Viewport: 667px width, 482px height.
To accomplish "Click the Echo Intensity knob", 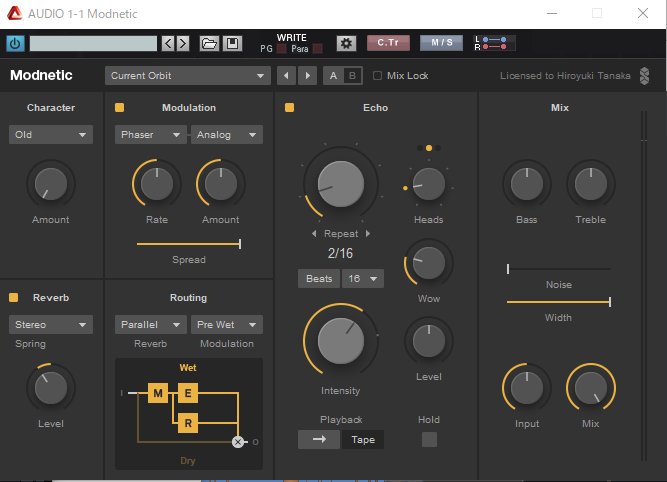I will tap(341, 340).
